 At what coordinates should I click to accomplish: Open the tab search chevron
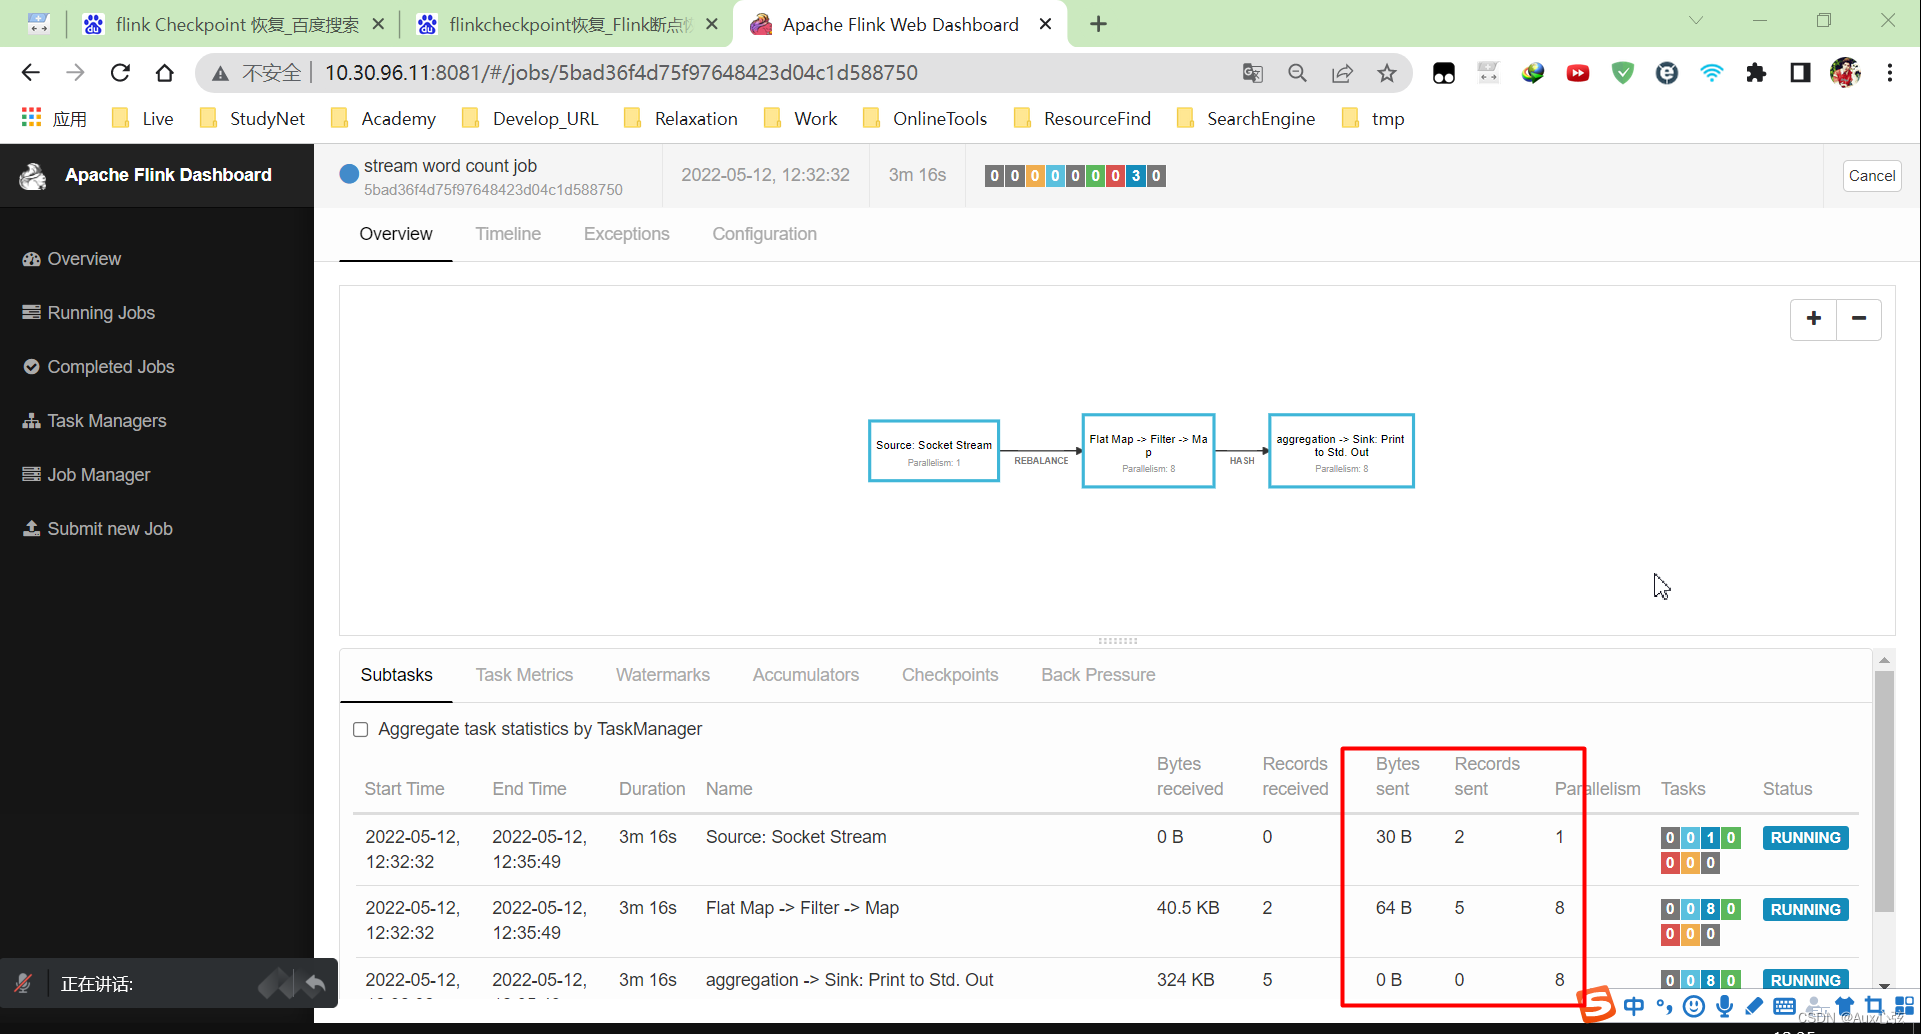[x=1697, y=20]
